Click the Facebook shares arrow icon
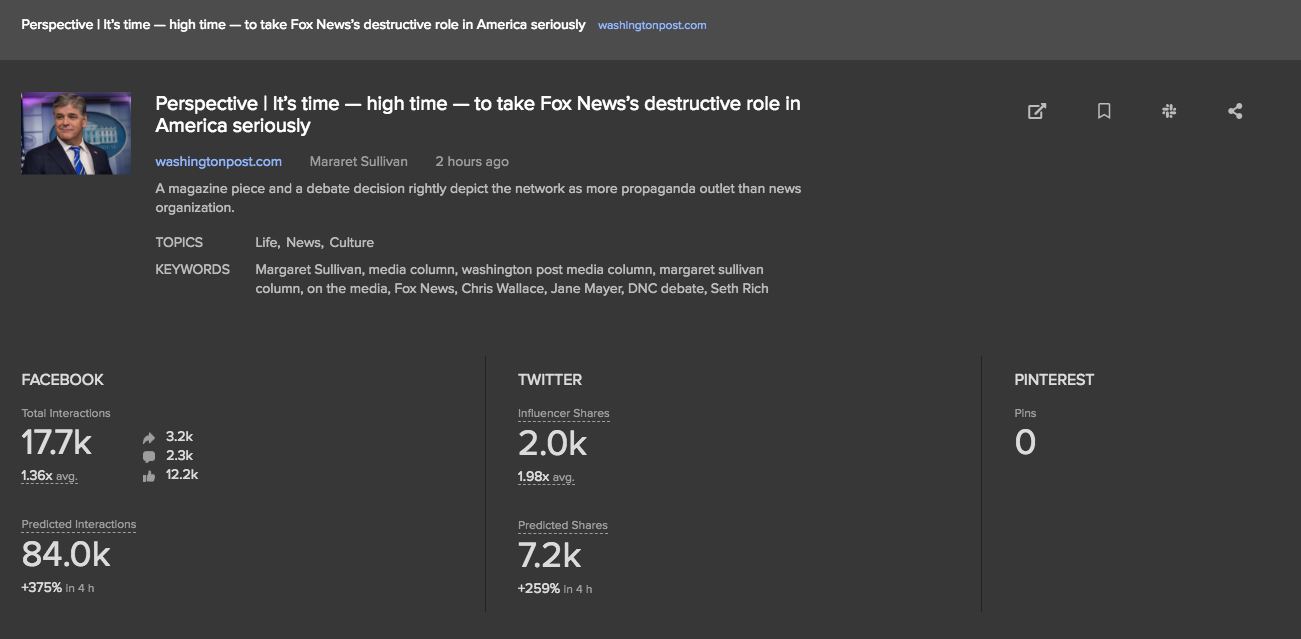This screenshot has width=1301, height=639. point(149,437)
